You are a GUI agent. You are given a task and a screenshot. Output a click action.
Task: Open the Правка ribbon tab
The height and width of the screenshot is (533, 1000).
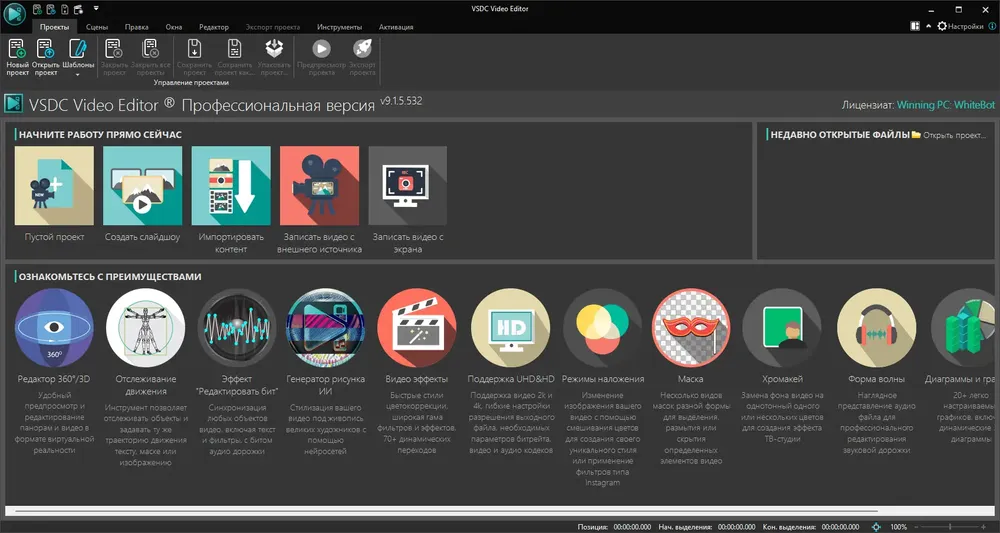136,27
